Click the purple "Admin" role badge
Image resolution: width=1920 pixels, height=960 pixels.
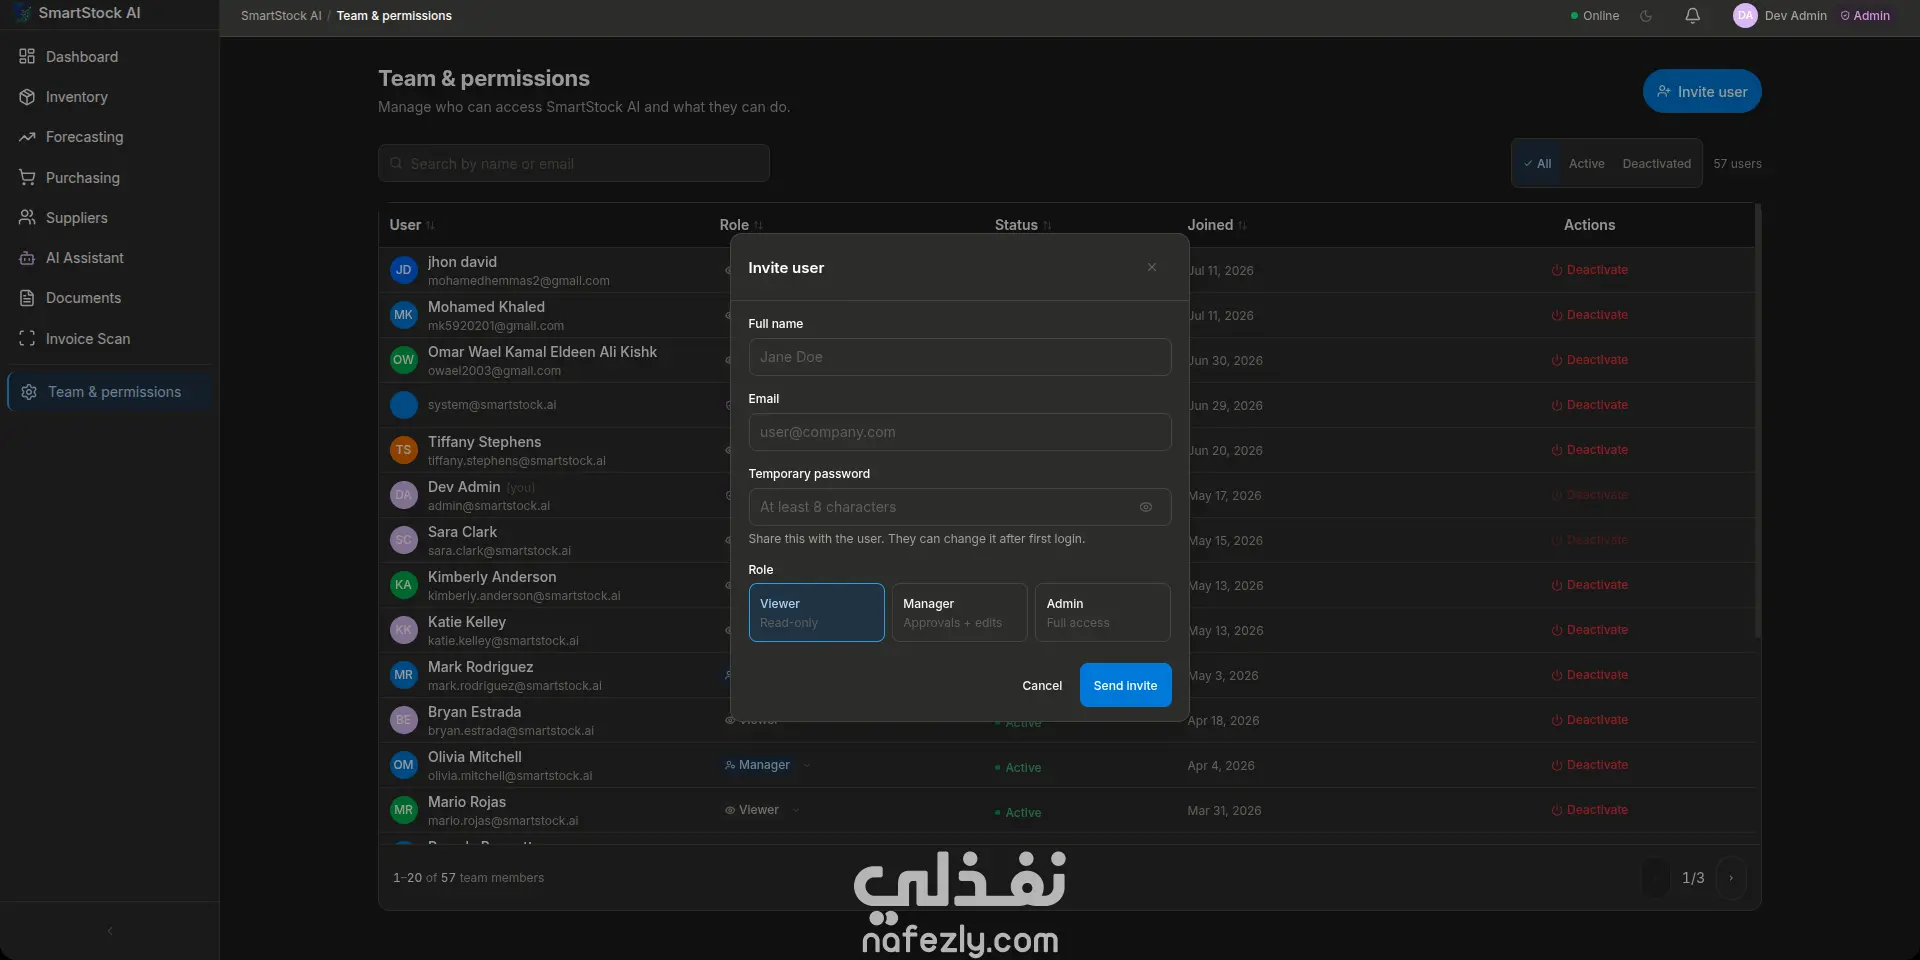tap(1865, 16)
